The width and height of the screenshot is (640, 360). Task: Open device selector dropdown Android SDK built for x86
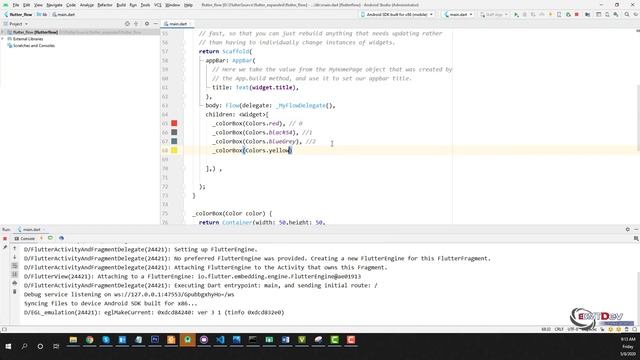pyautogui.click(x=397, y=15)
